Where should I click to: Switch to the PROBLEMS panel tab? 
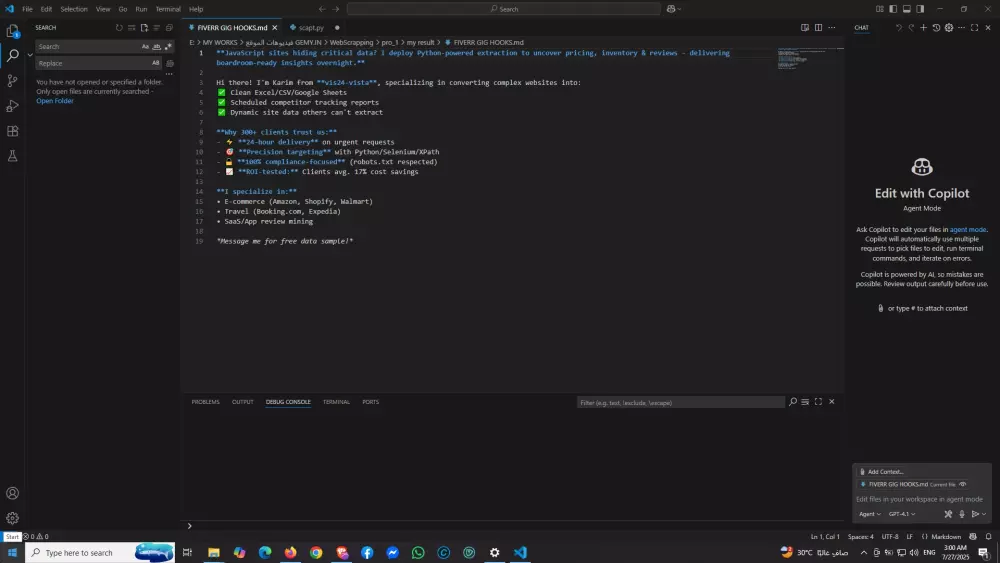click(205, 402)
